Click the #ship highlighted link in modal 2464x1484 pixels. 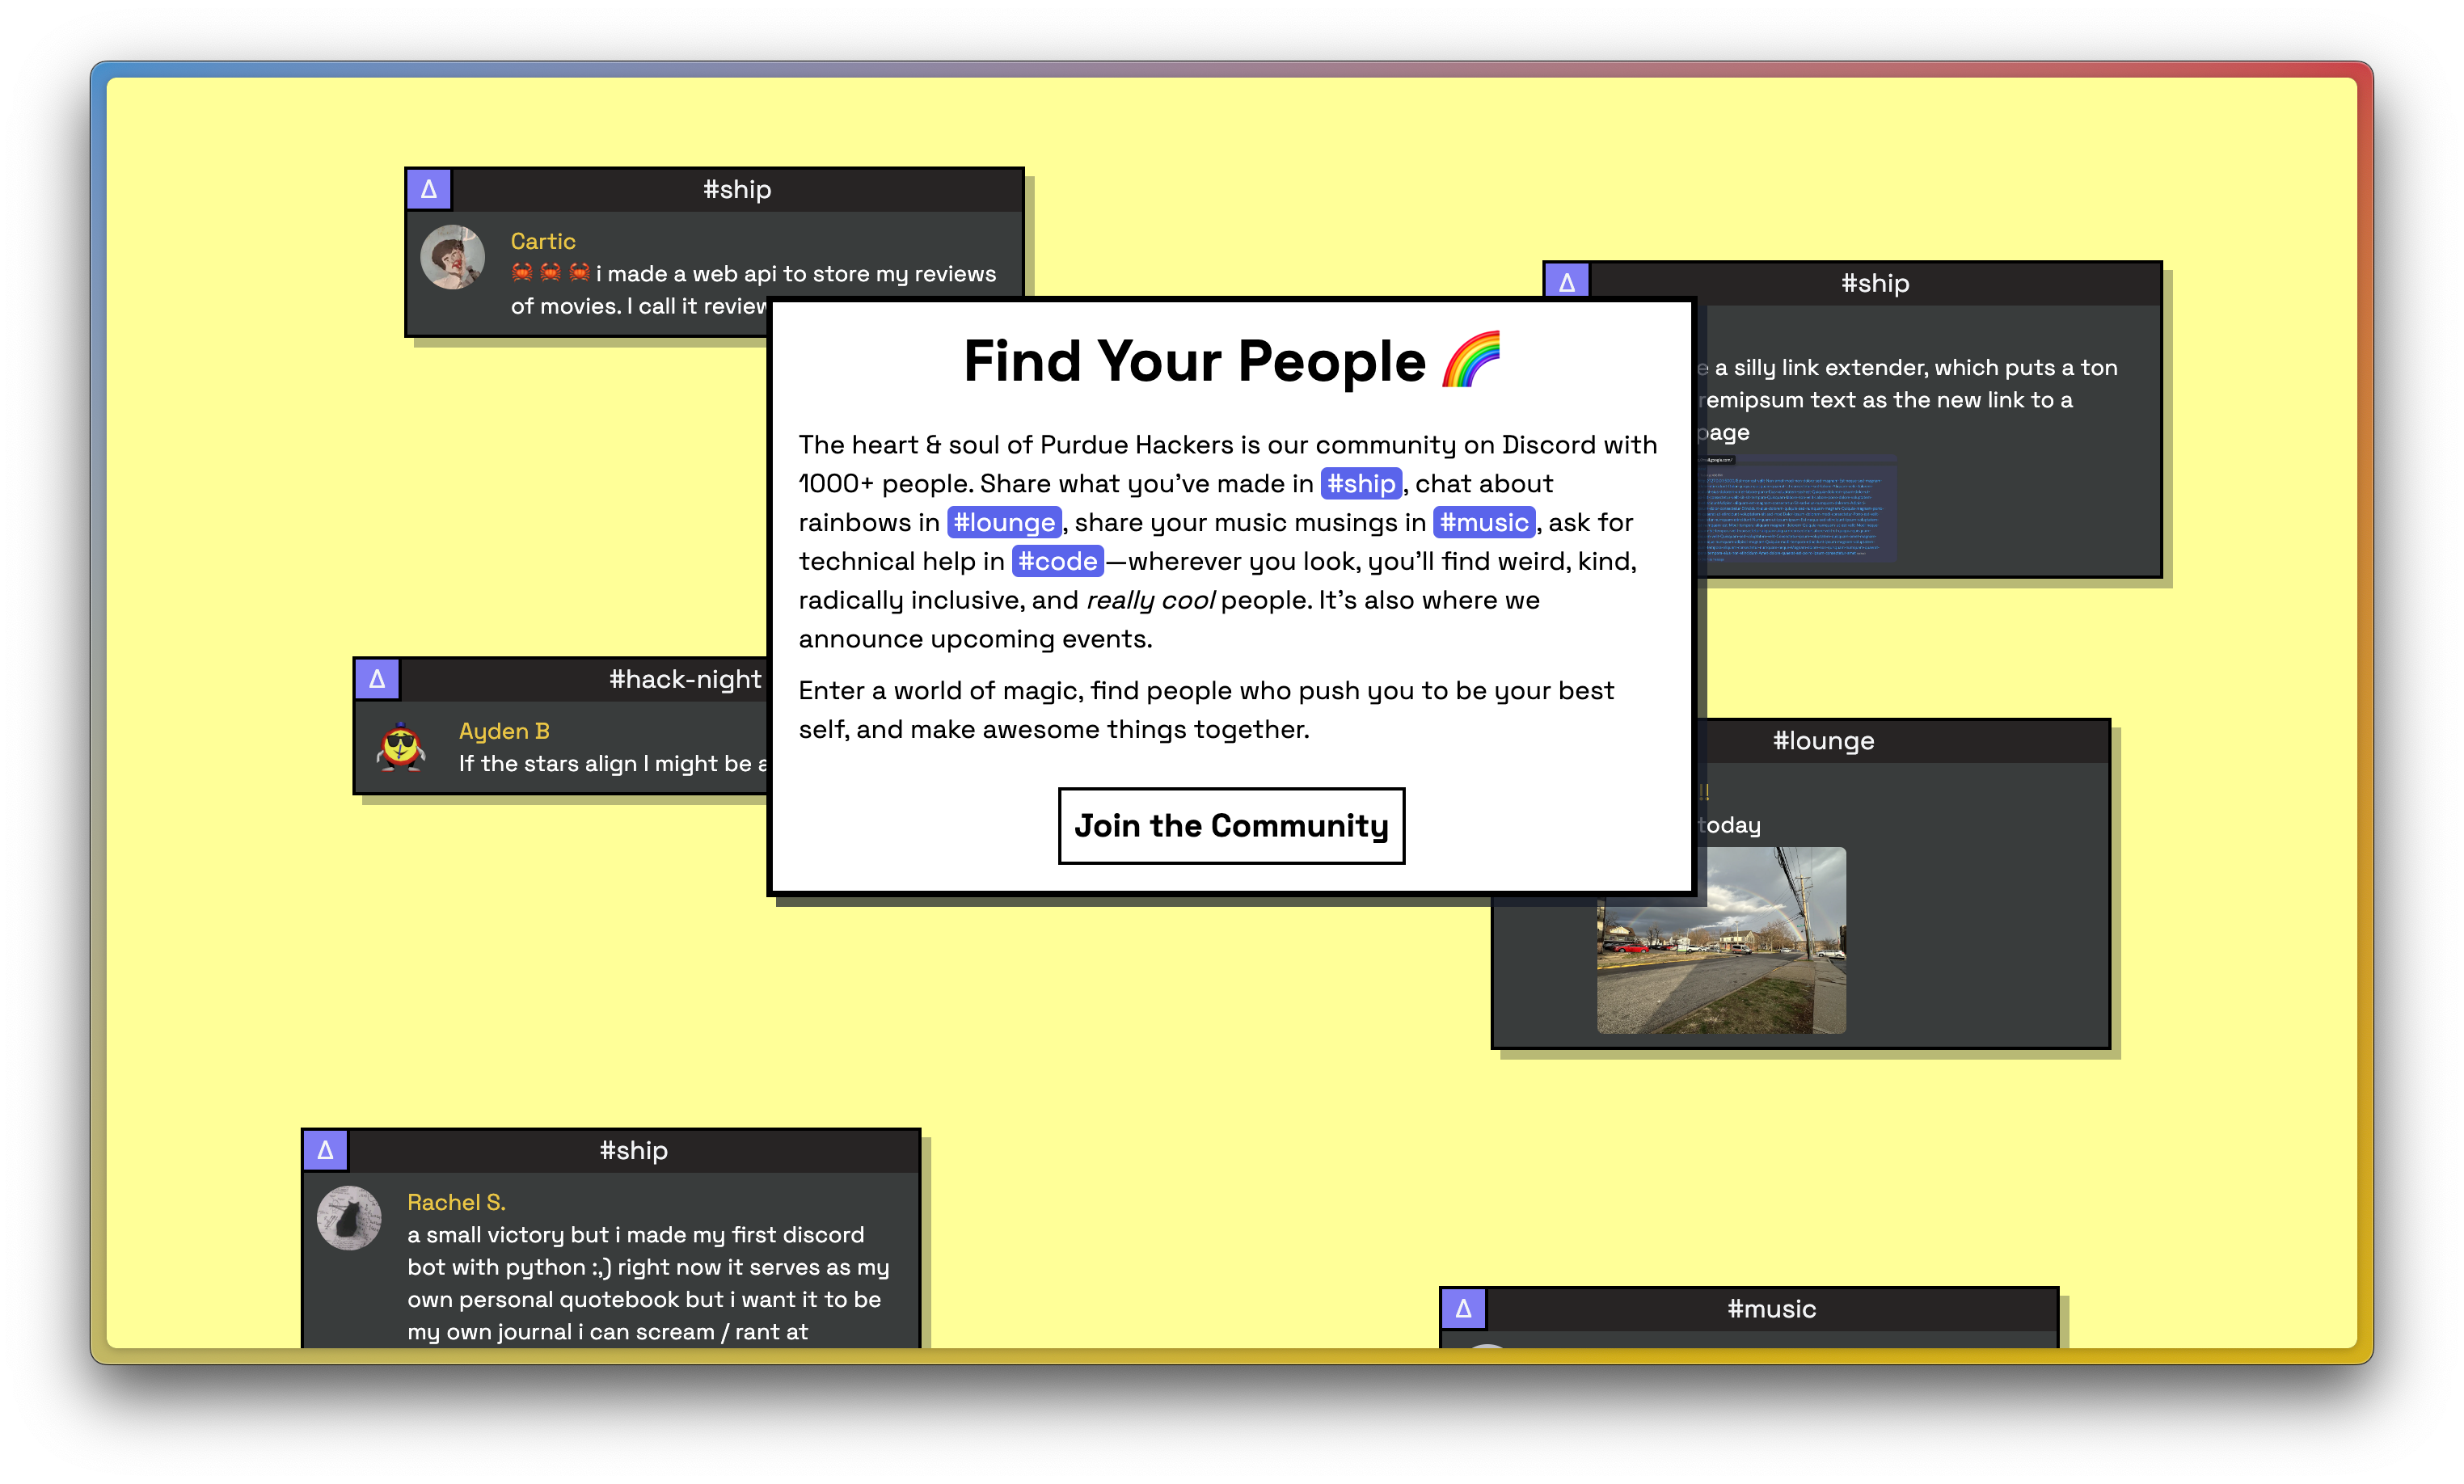tap(1357, 483)
